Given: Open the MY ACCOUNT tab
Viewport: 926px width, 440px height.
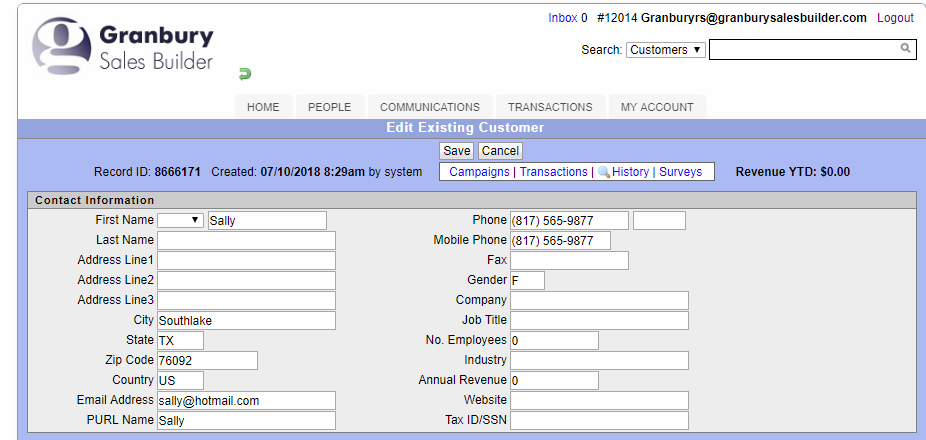Looking at the screenshot, I should point(657,107).
